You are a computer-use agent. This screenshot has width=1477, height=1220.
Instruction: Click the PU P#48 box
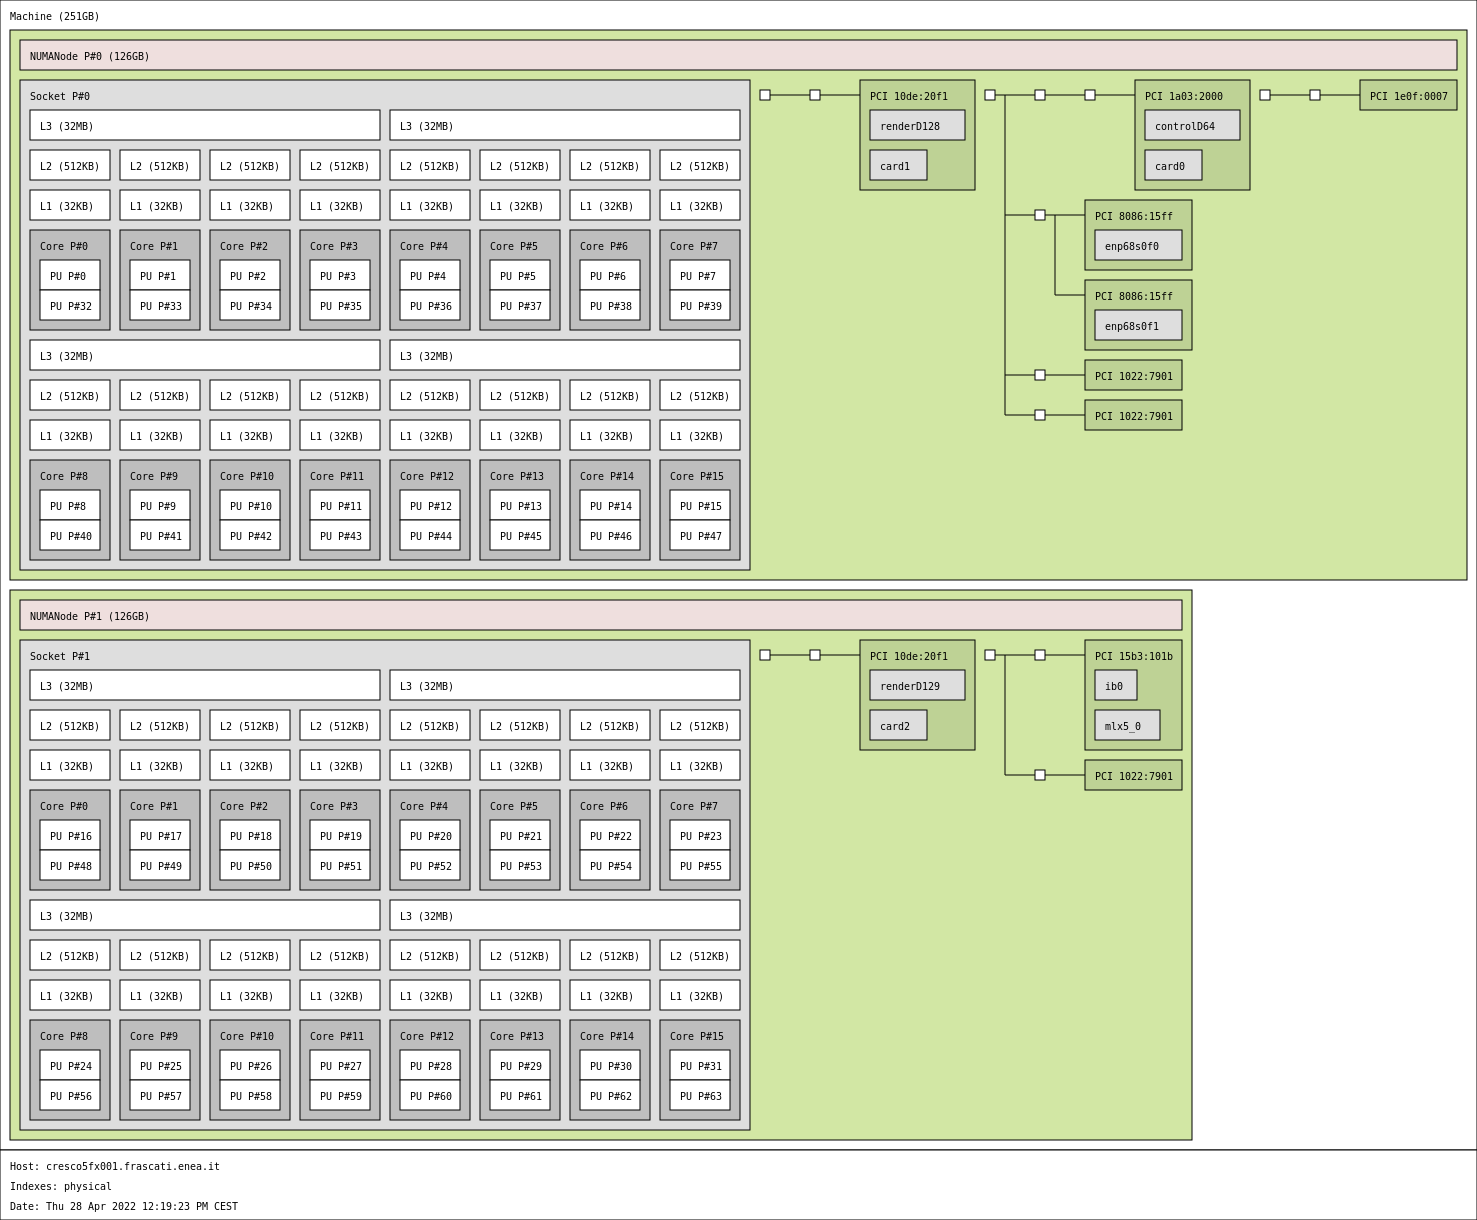click(x=70, y=865)
